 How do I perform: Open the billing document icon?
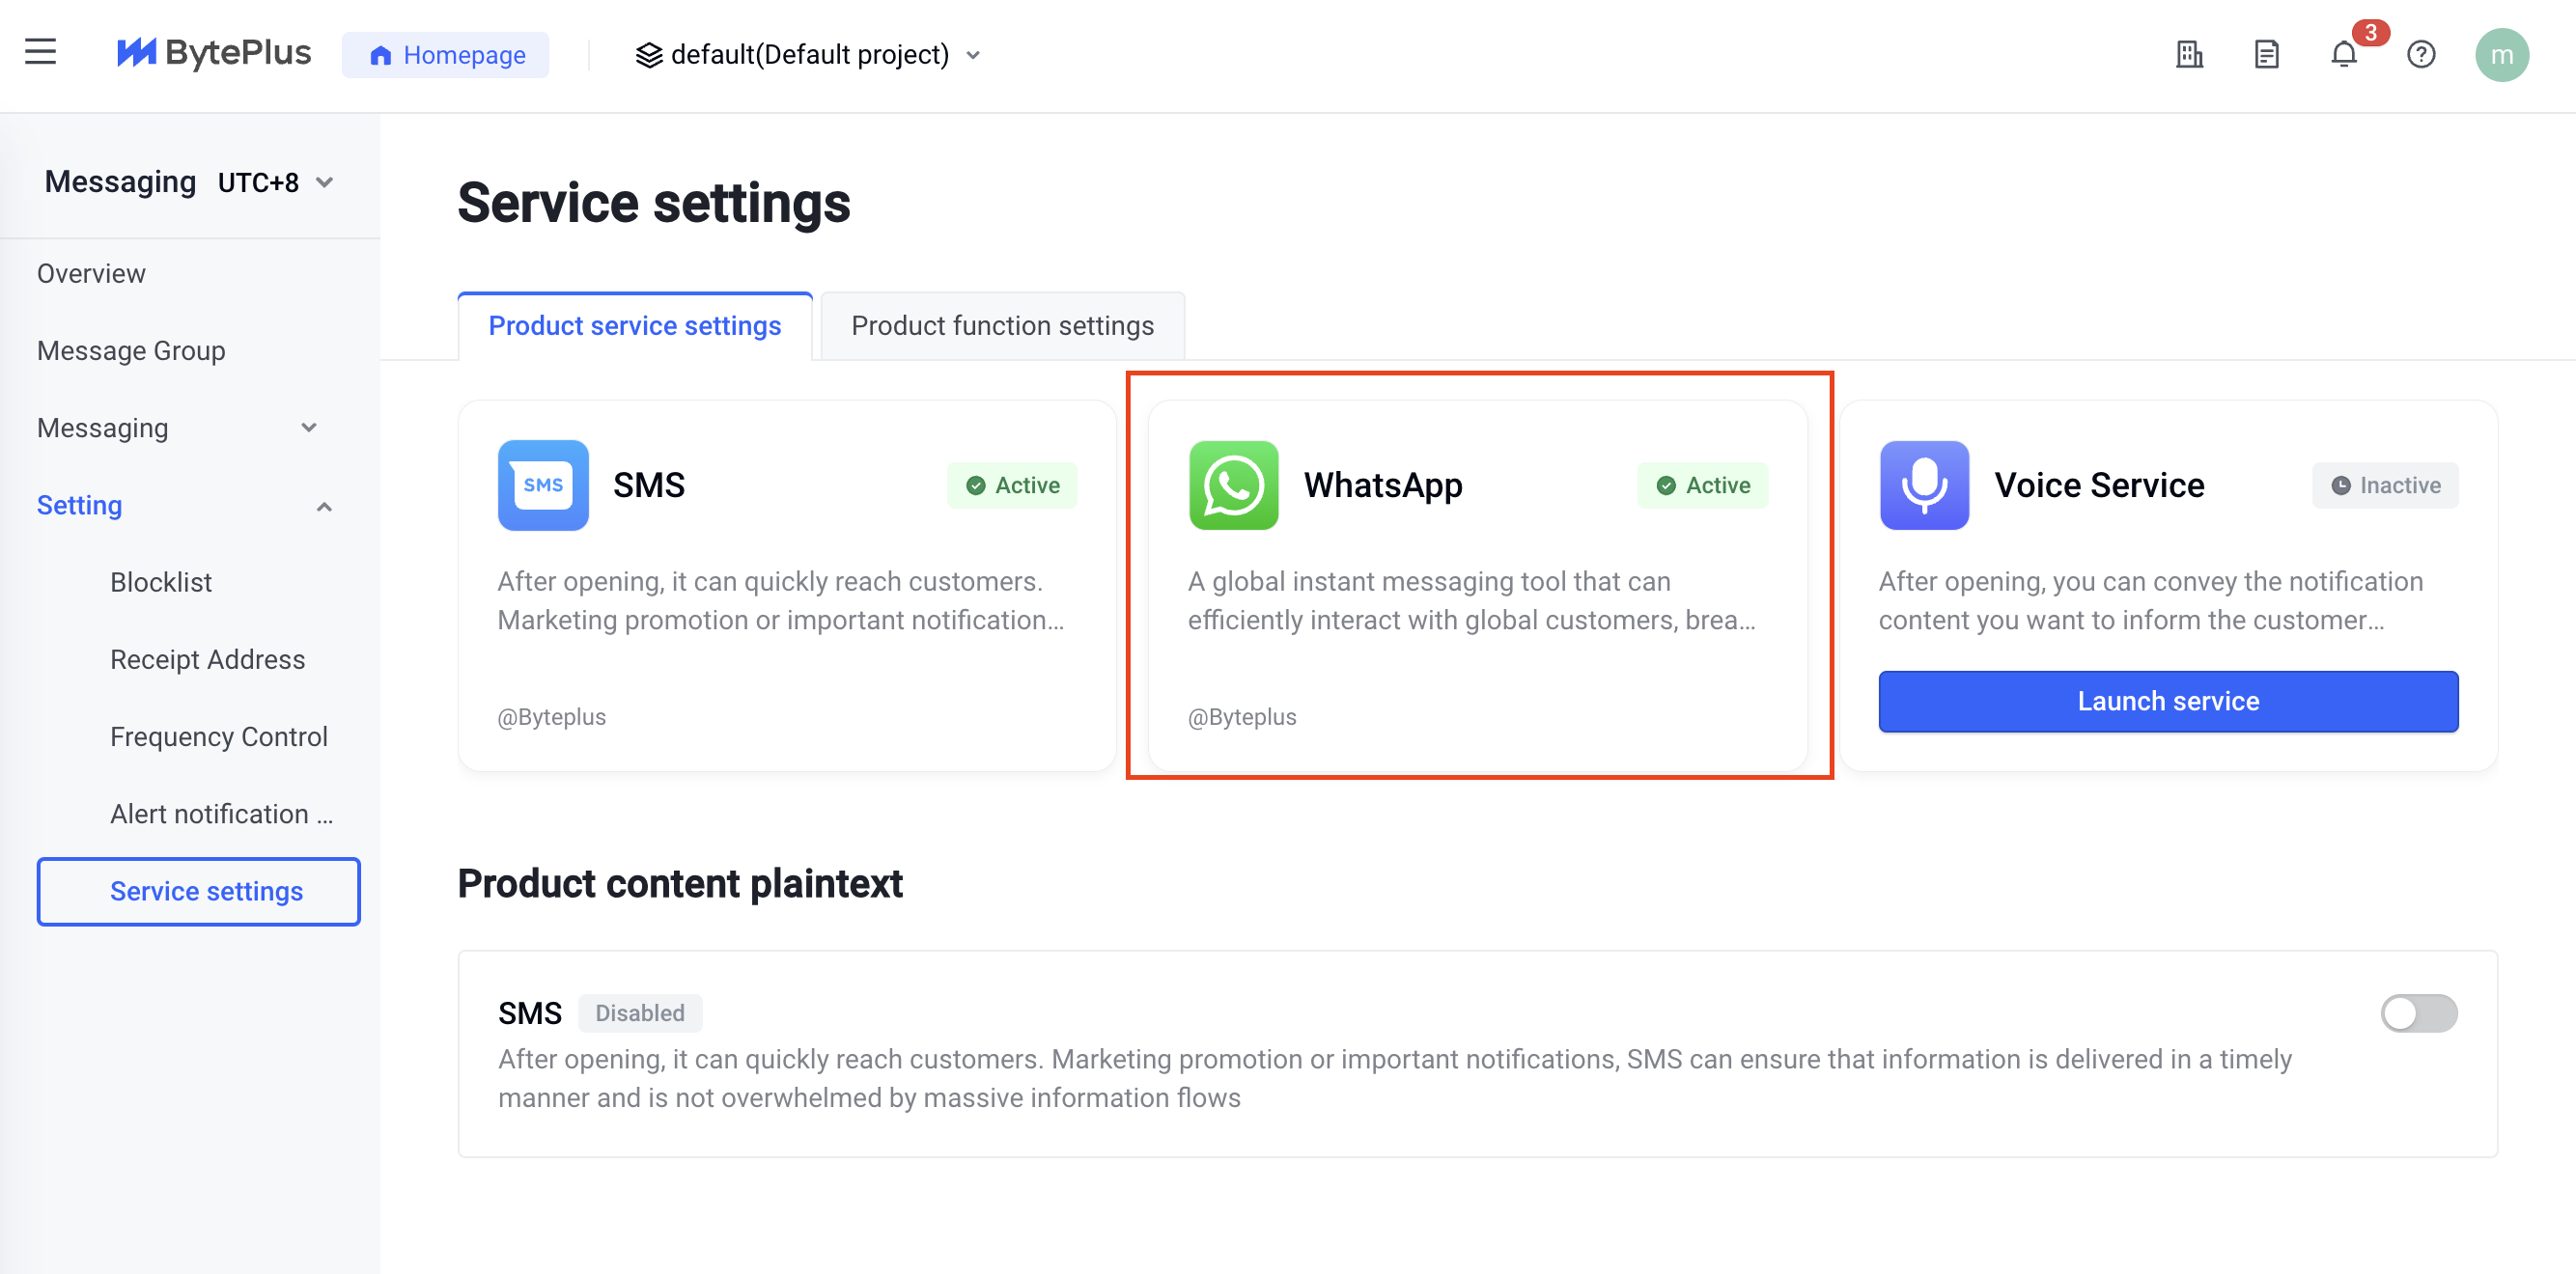click(2266, 54)
